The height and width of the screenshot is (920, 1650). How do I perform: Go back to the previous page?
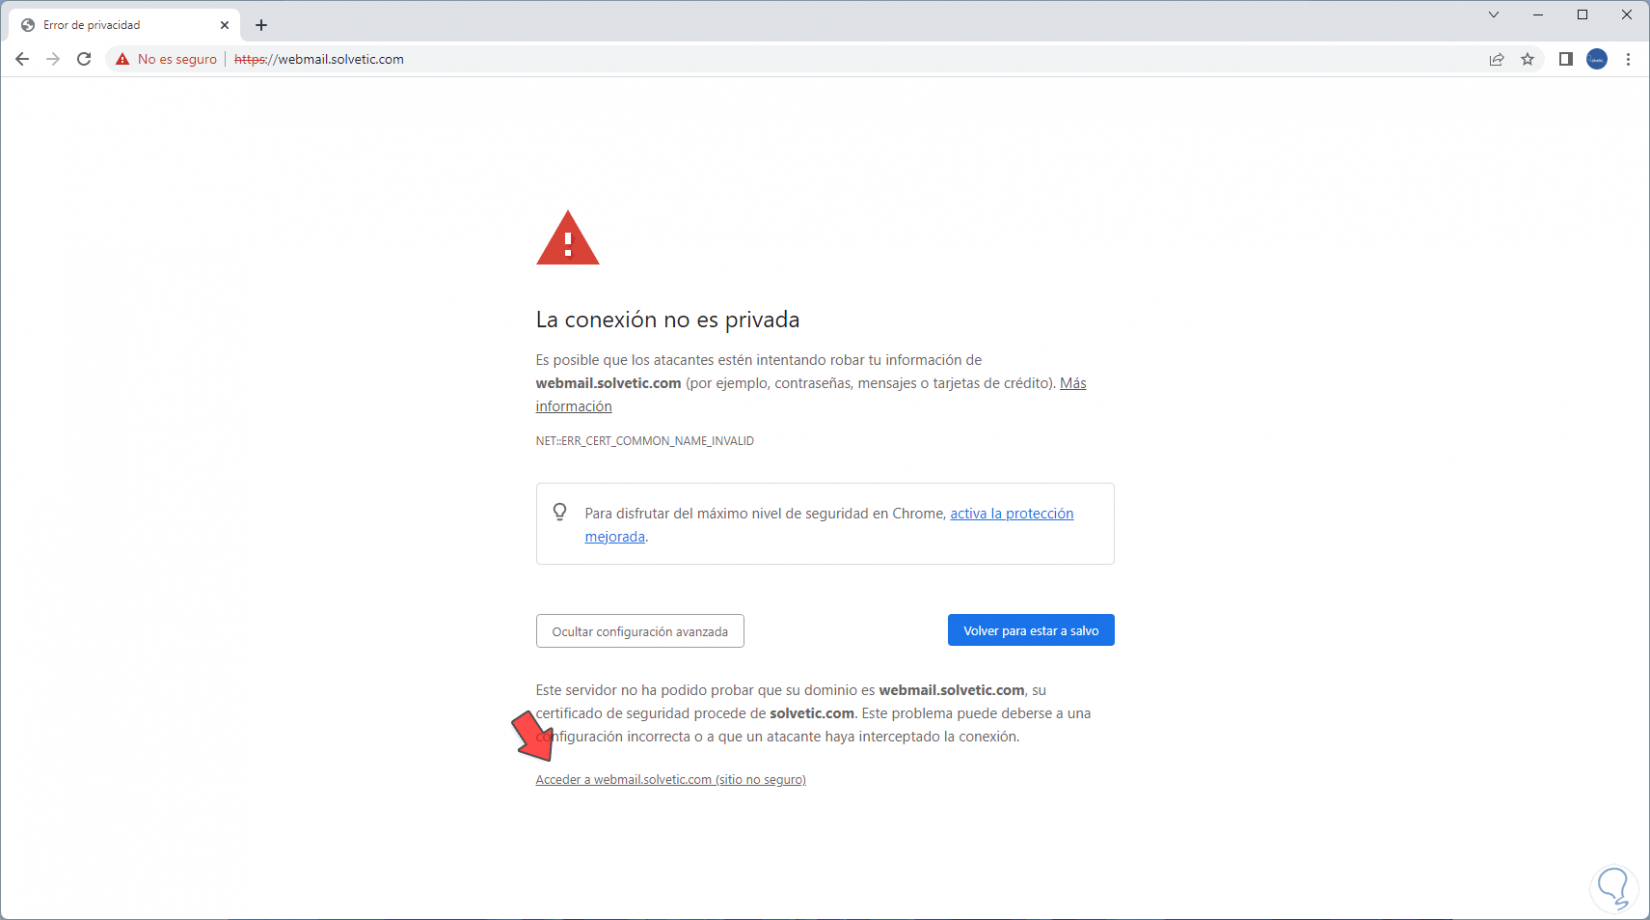pos(22,59)
